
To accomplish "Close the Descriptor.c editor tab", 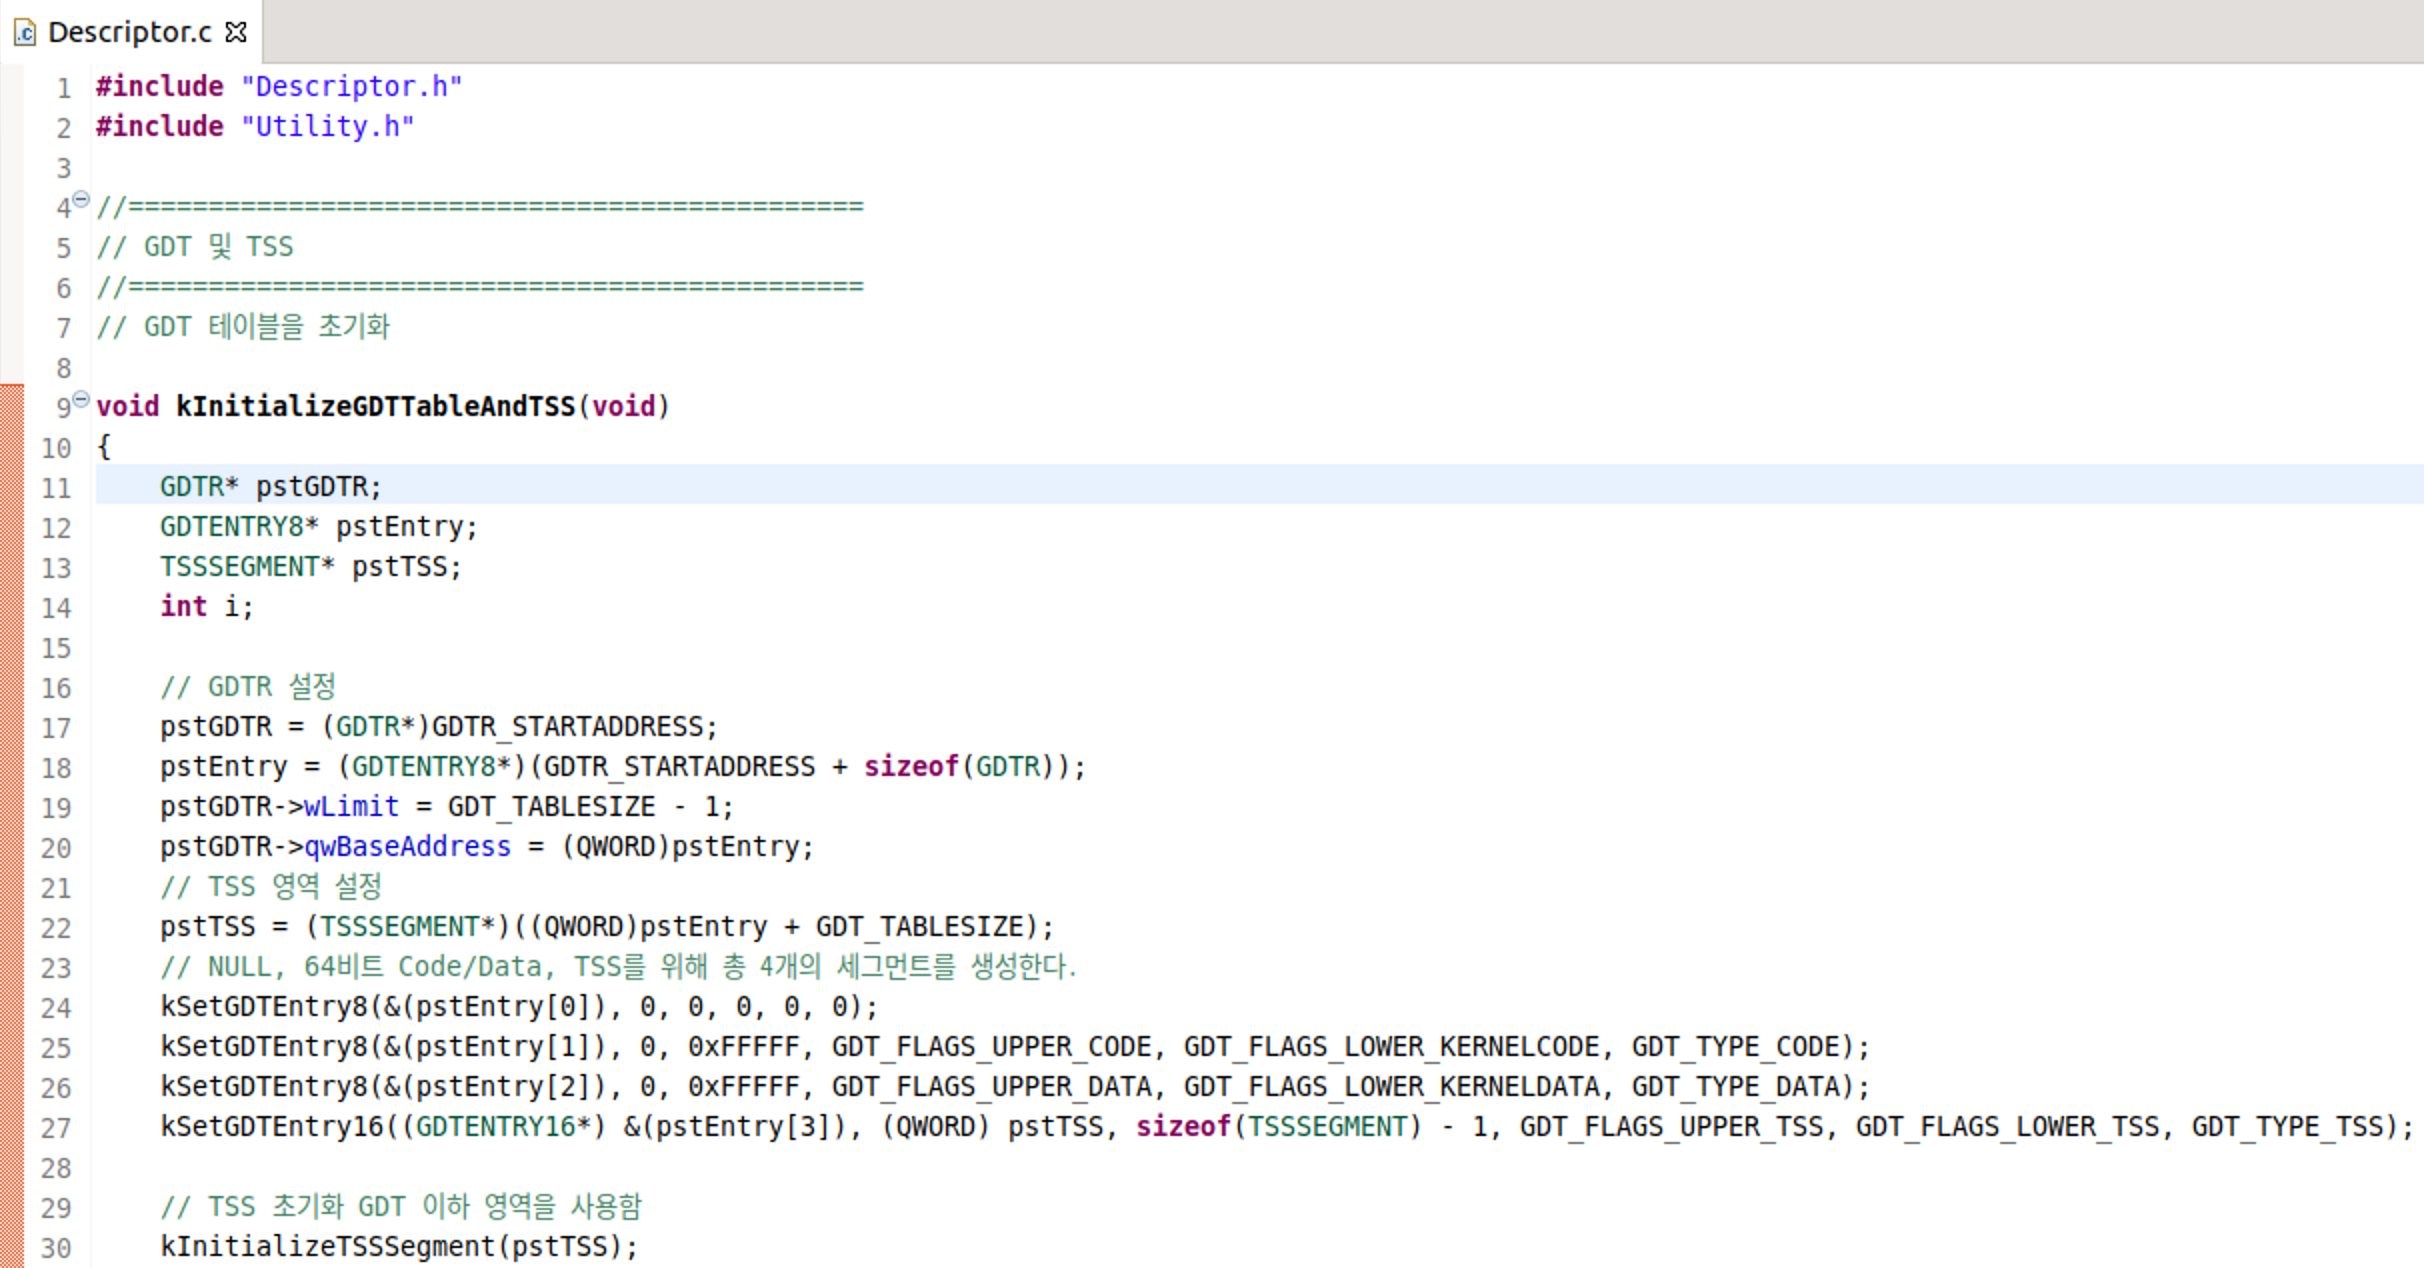I will tap(236, 32).
